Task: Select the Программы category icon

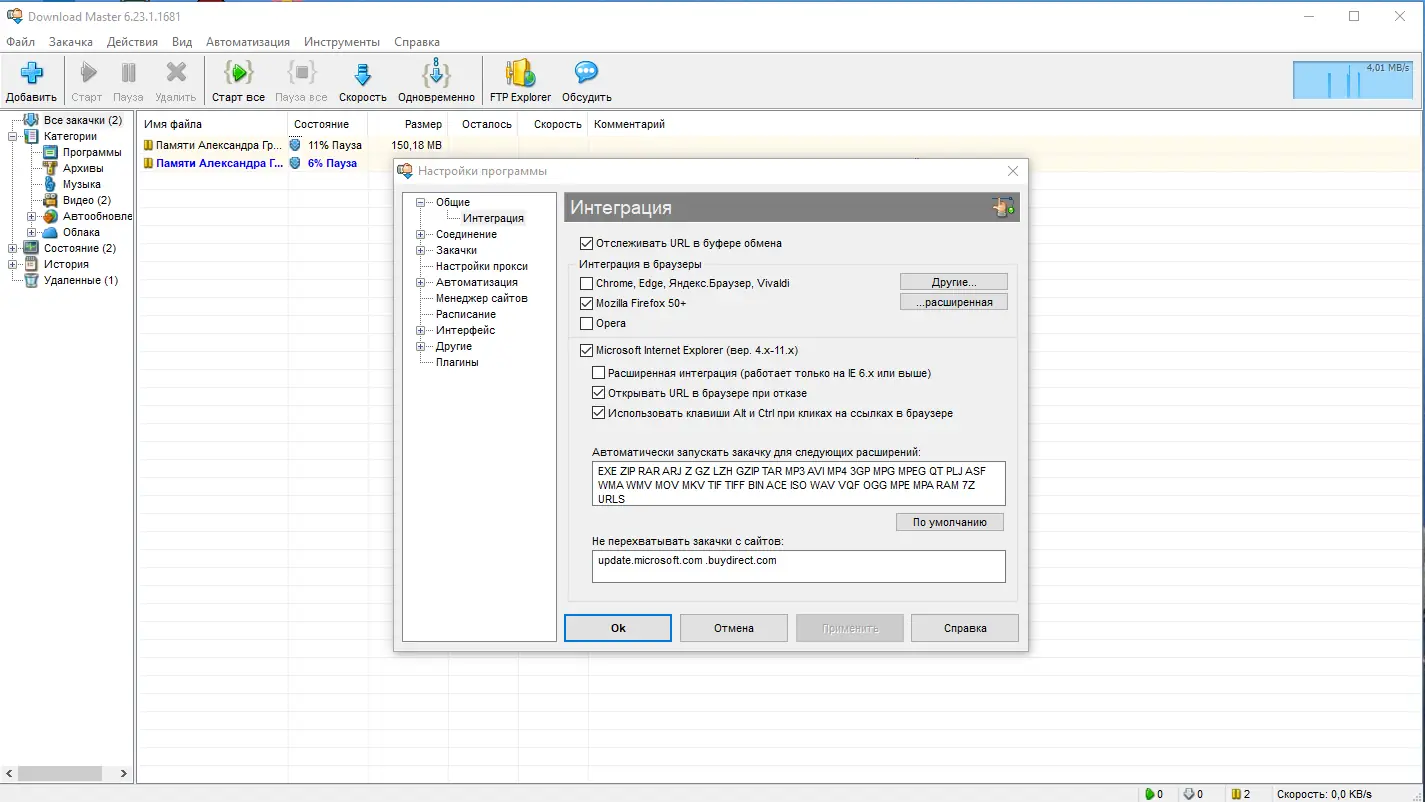Action: 50,152
